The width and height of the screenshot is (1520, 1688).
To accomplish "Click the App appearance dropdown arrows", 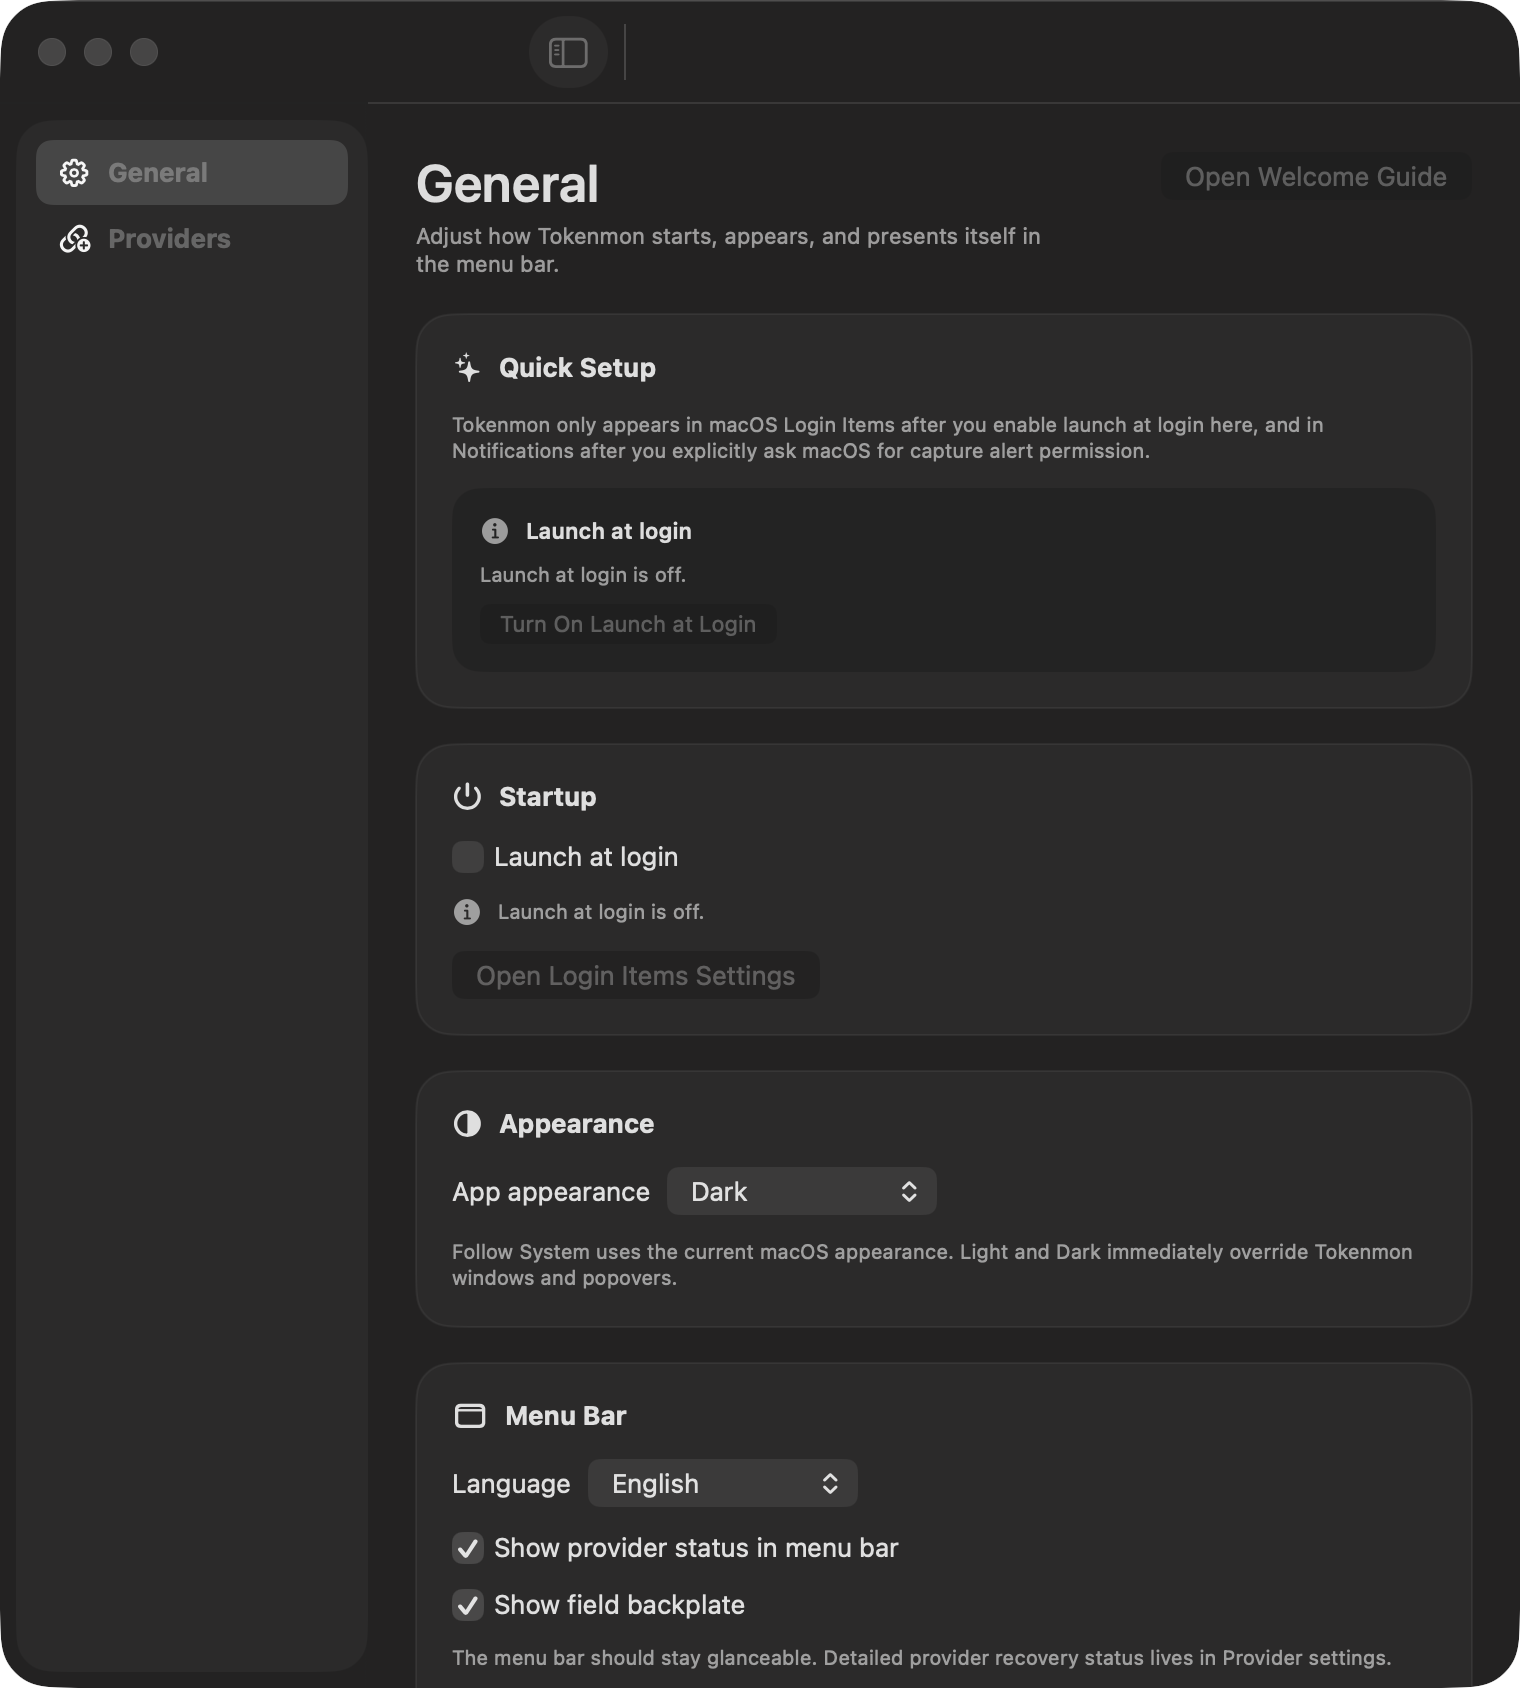I will 909,1191.
